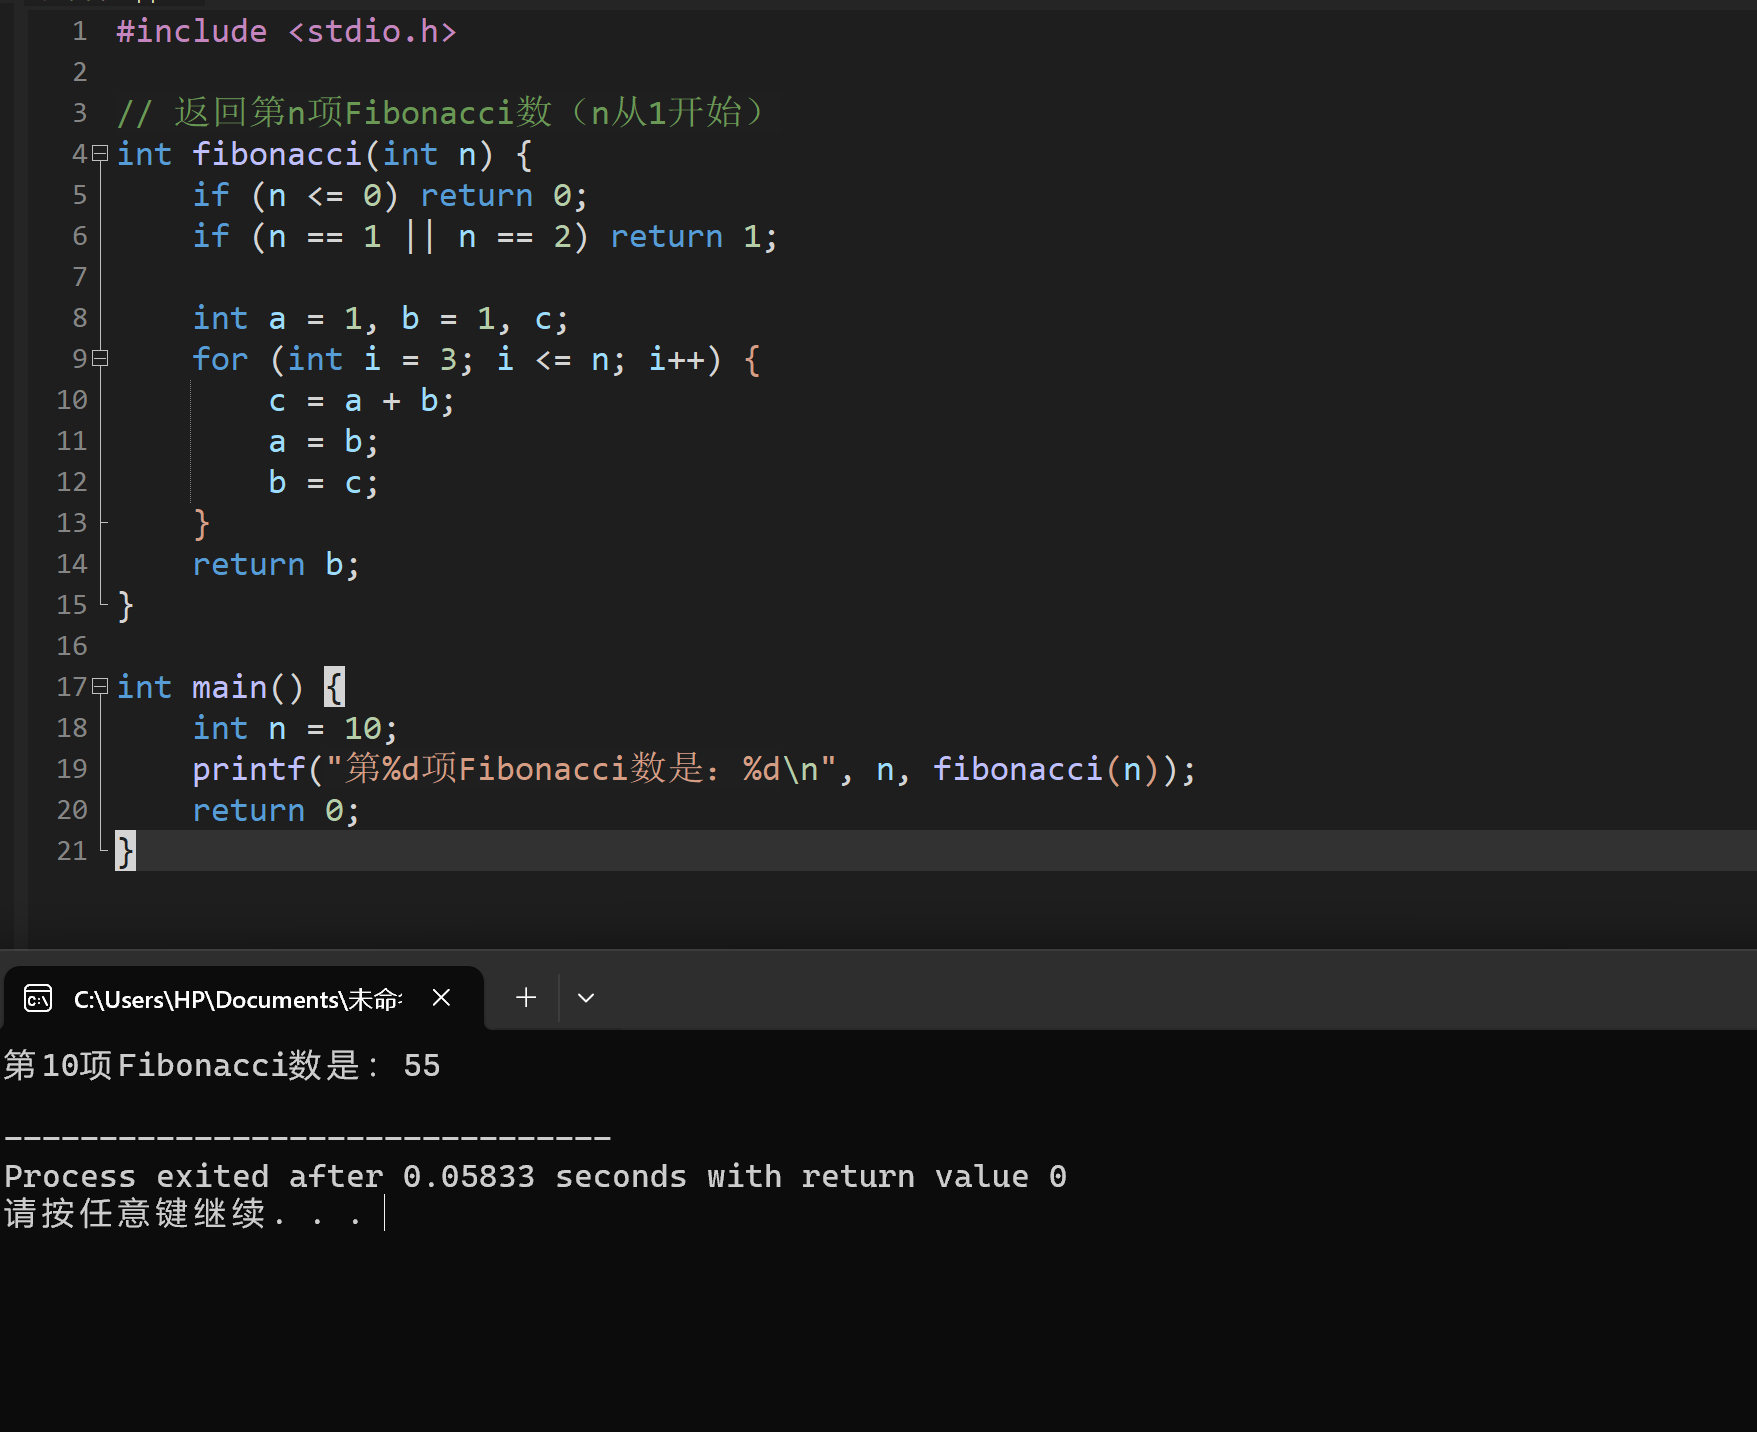Collapse the for loop fold marker
Screen dimensions: 1757x1432
pos(100,359)
